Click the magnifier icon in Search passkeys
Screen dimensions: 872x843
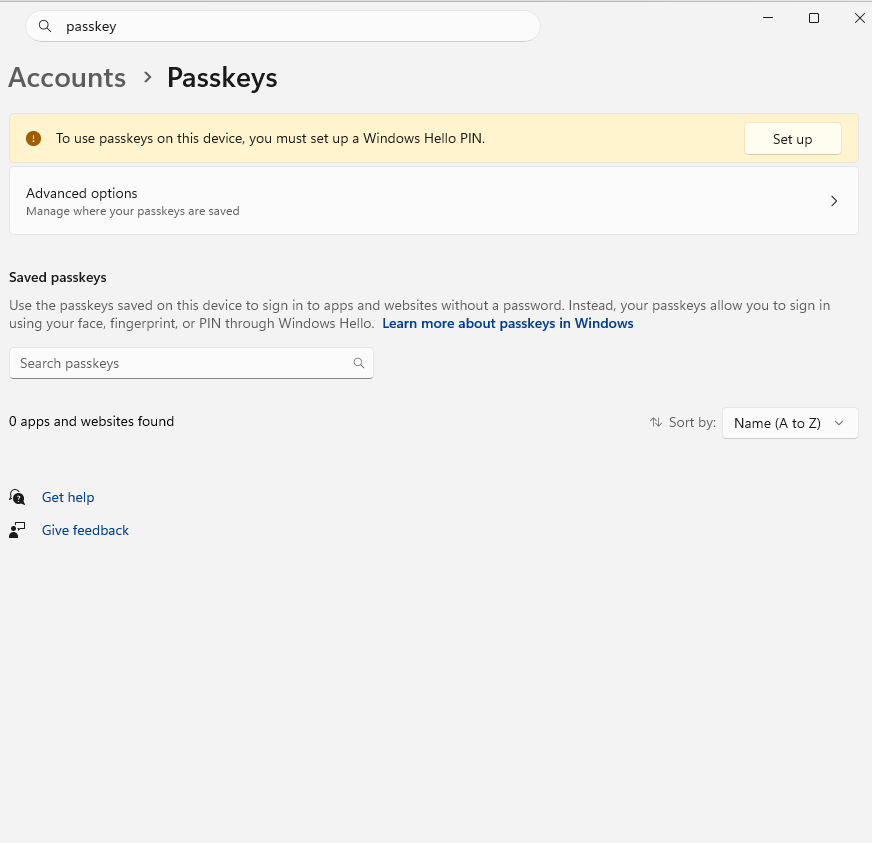tap(359, 363)
